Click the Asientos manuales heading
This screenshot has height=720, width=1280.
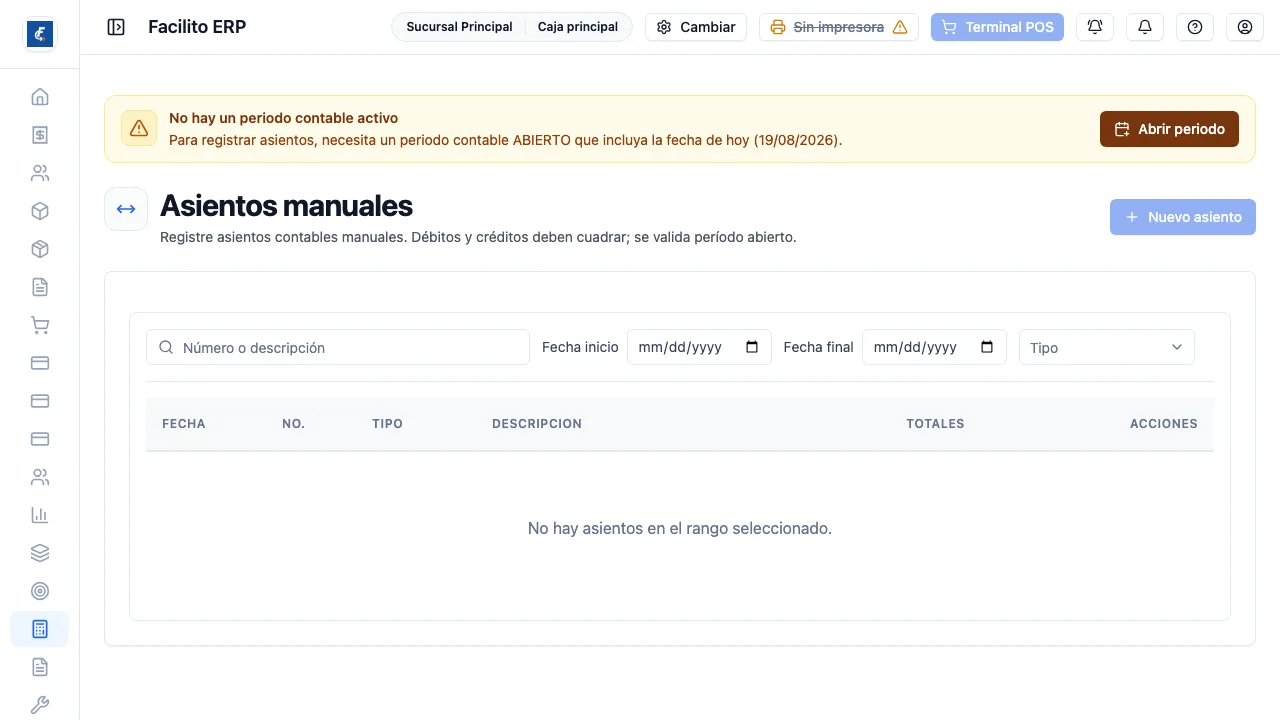pos(286,205)
